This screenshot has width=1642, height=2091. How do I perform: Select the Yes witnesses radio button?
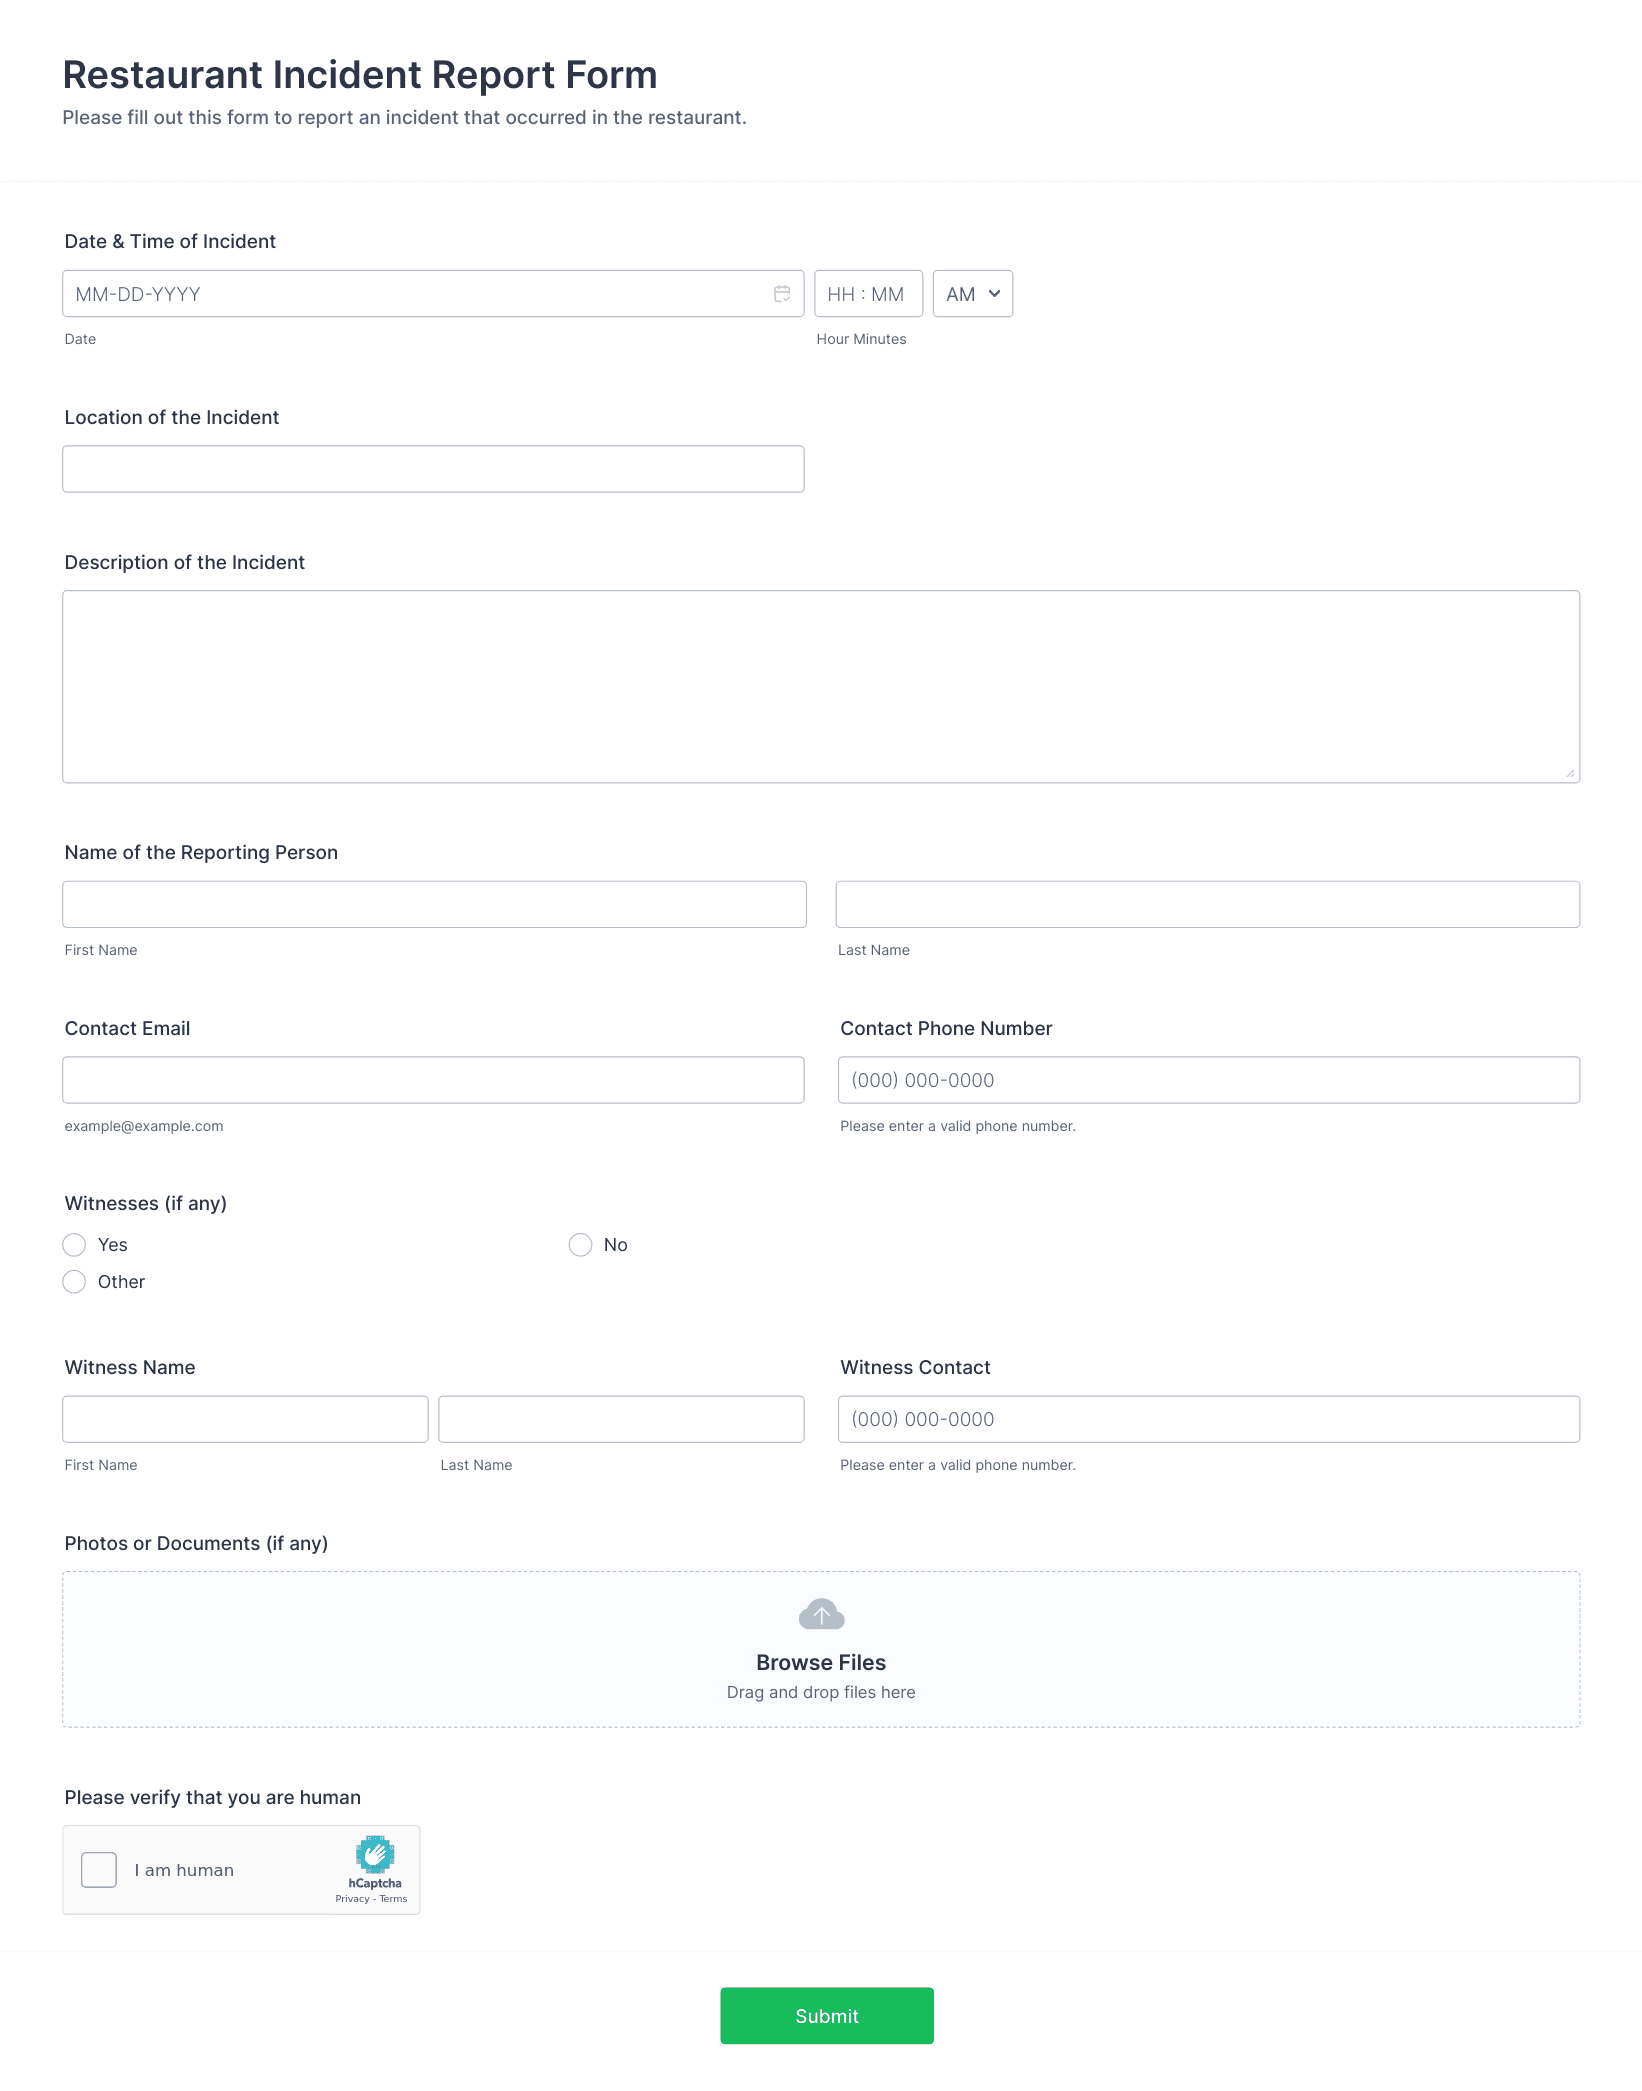pos(74,1244)
